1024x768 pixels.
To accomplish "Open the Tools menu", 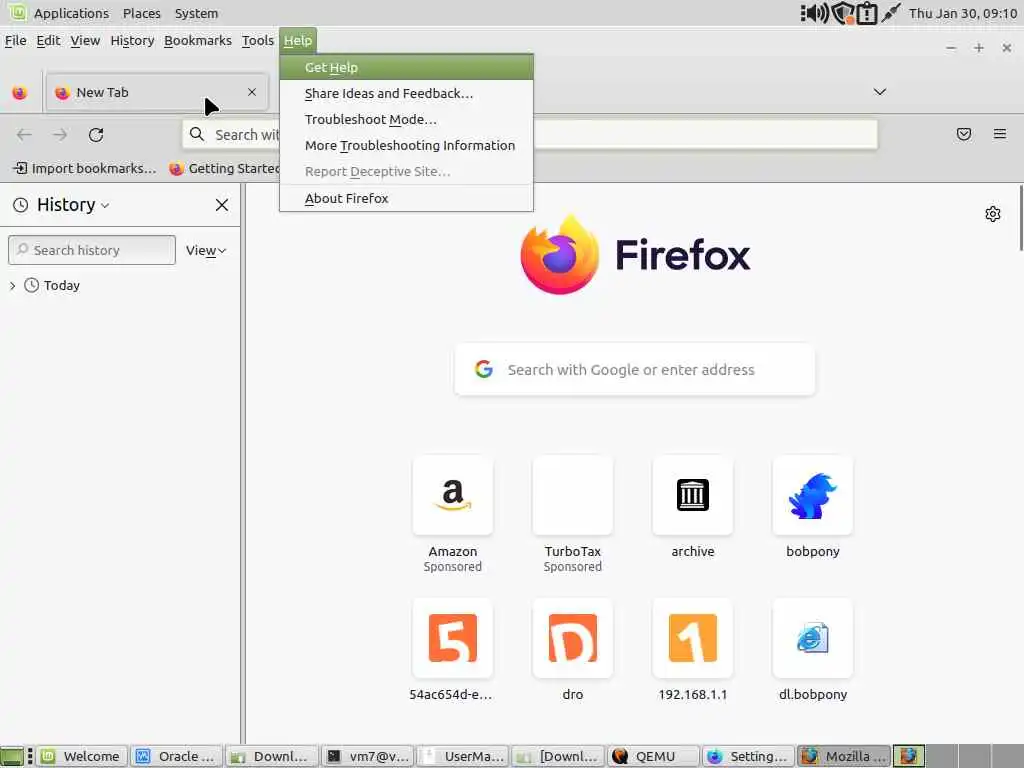I will click(258, 40).
